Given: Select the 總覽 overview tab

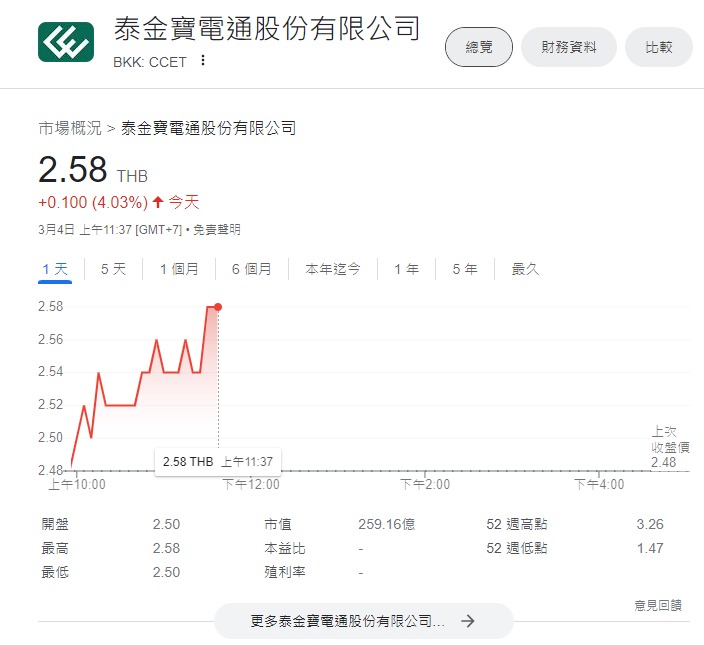Looking at the screenshot, I should pos(479,47).
